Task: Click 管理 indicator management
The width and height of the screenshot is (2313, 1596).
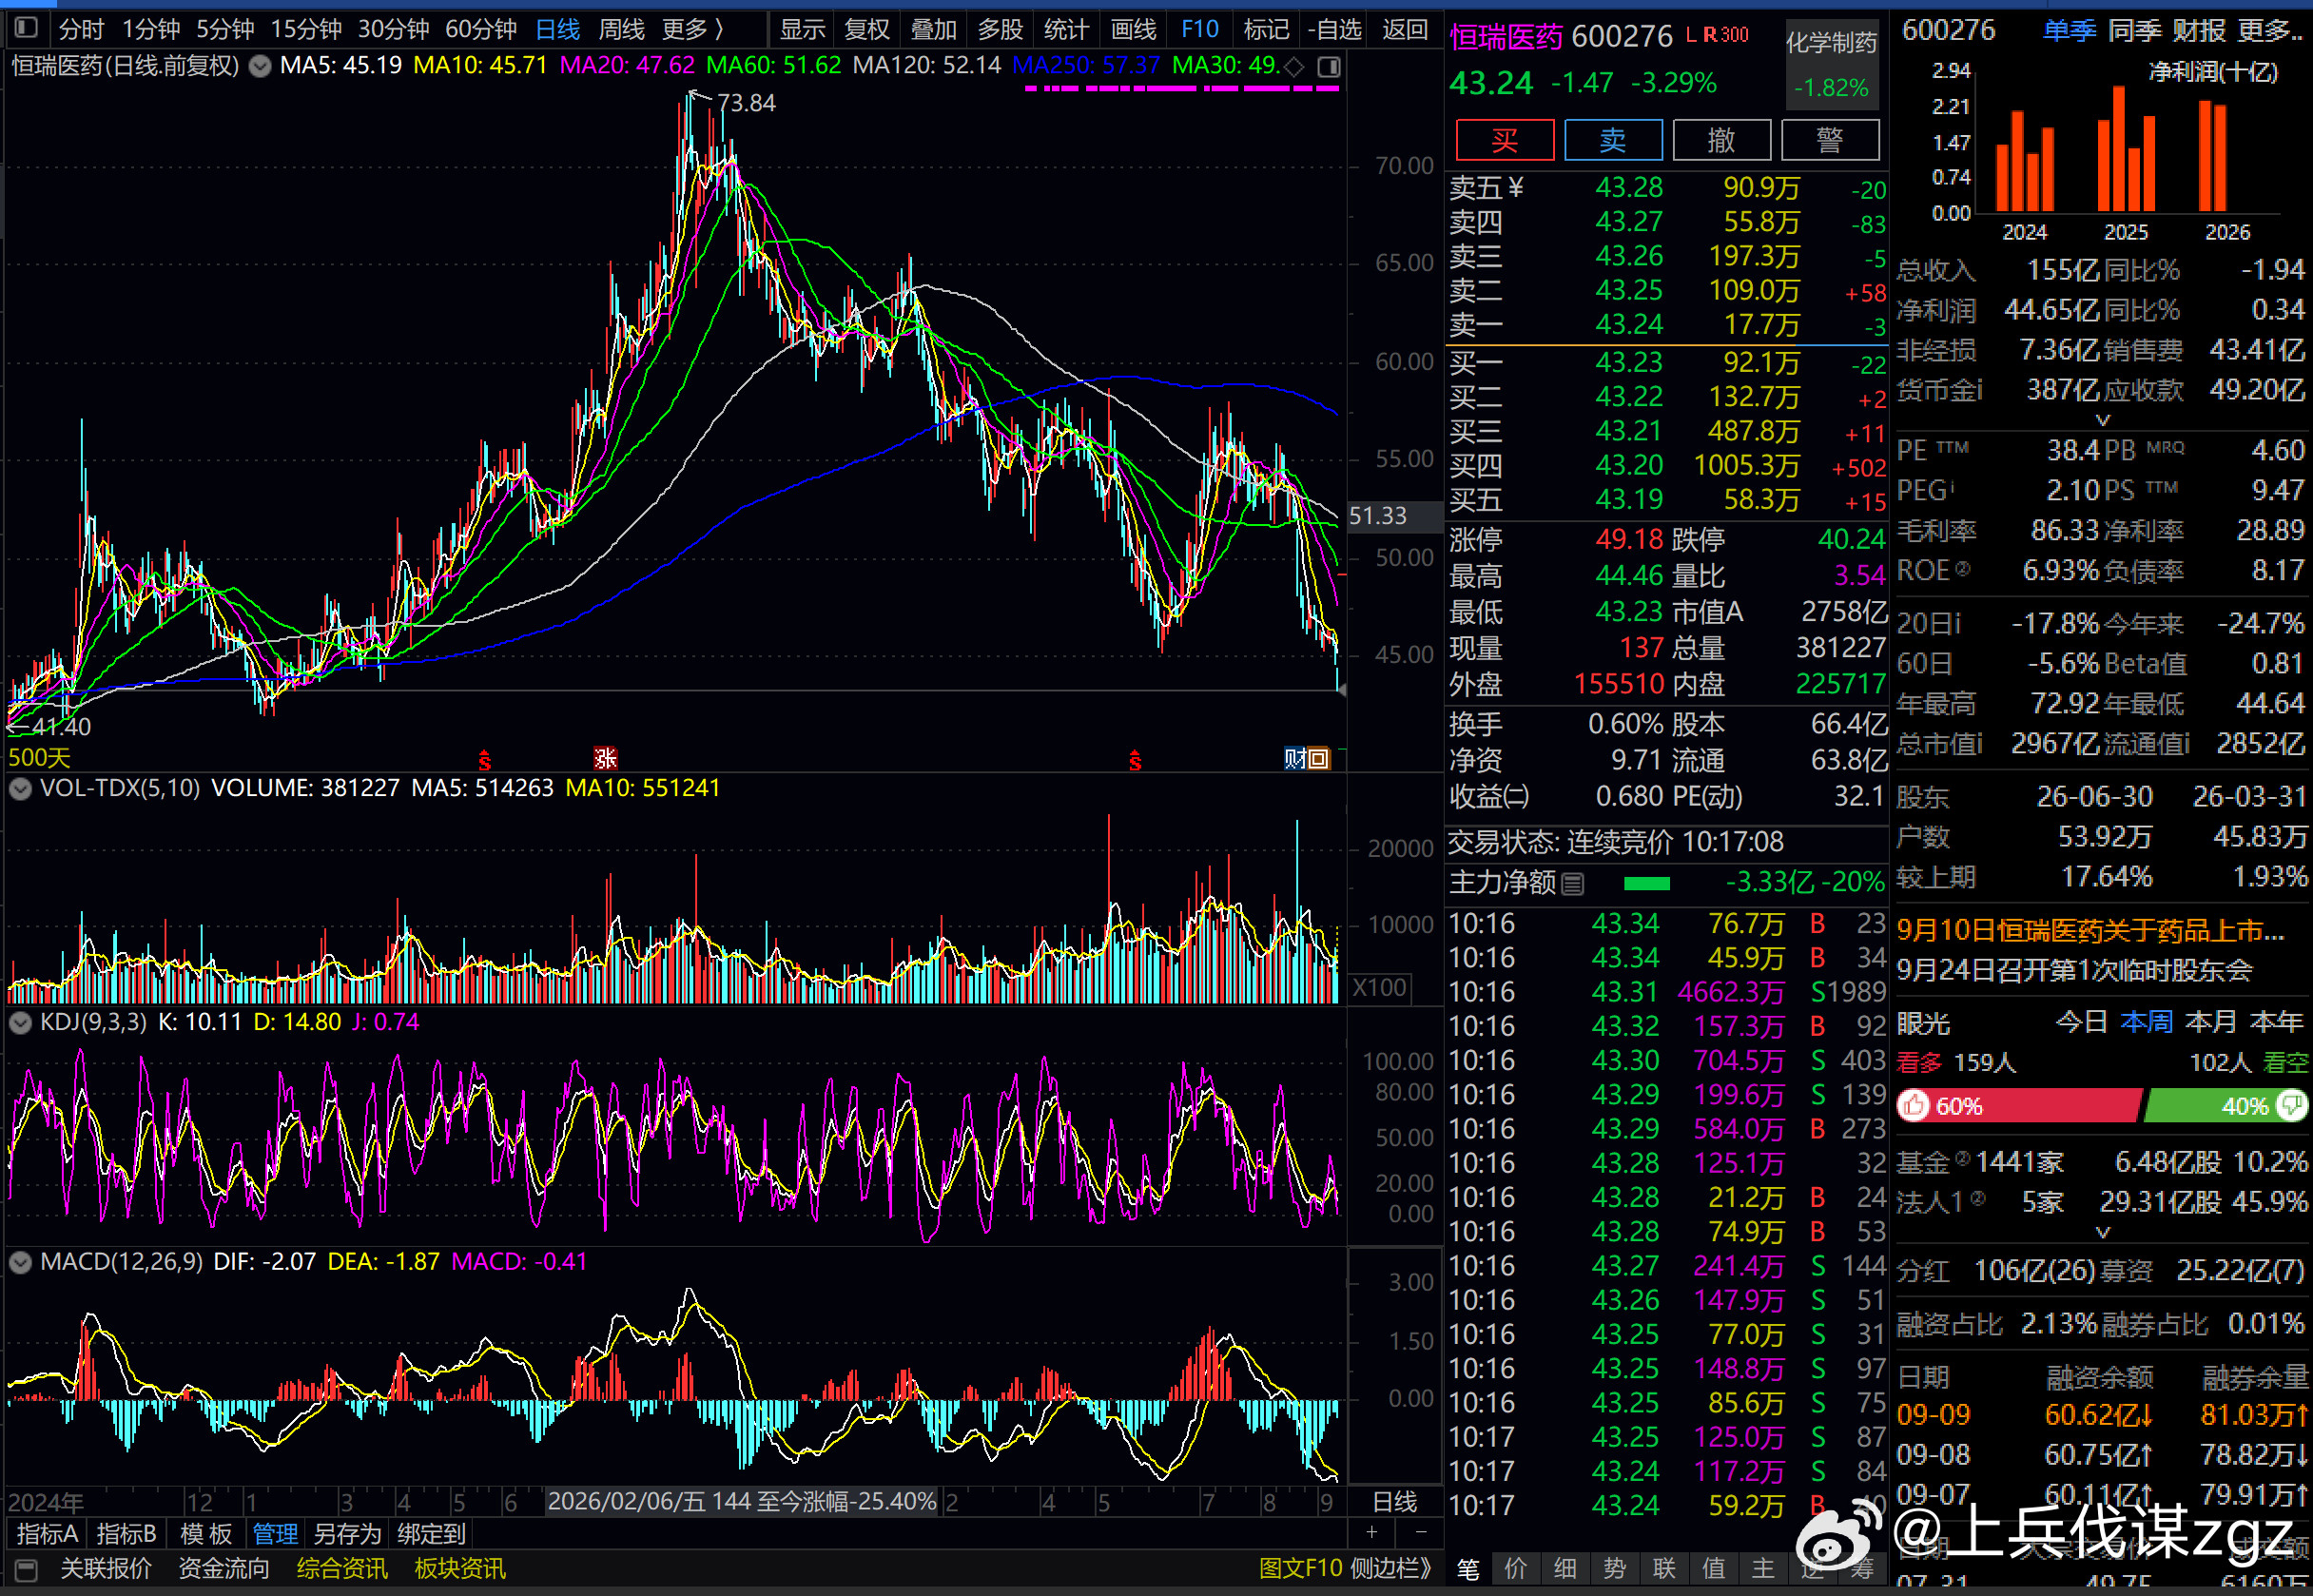Action: 275,1535
